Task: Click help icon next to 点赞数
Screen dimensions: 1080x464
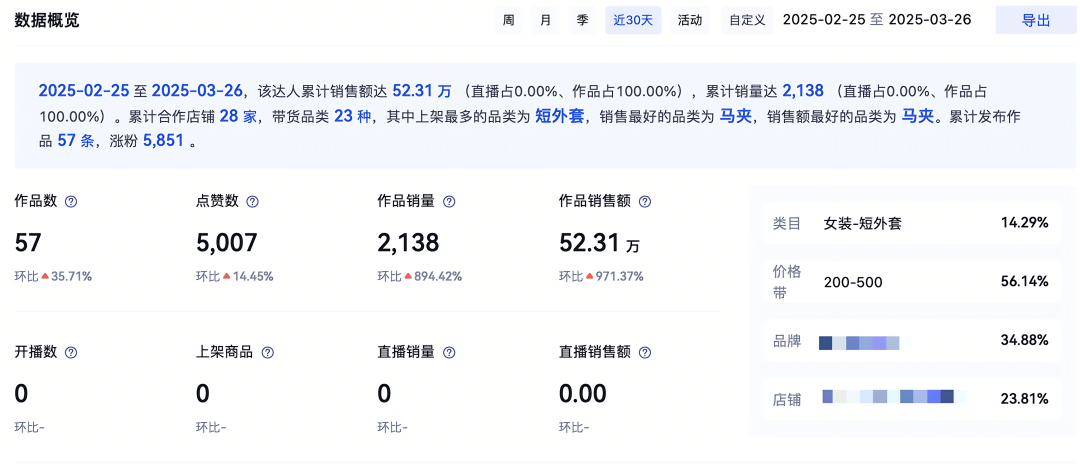Action: tap(253, 202)
